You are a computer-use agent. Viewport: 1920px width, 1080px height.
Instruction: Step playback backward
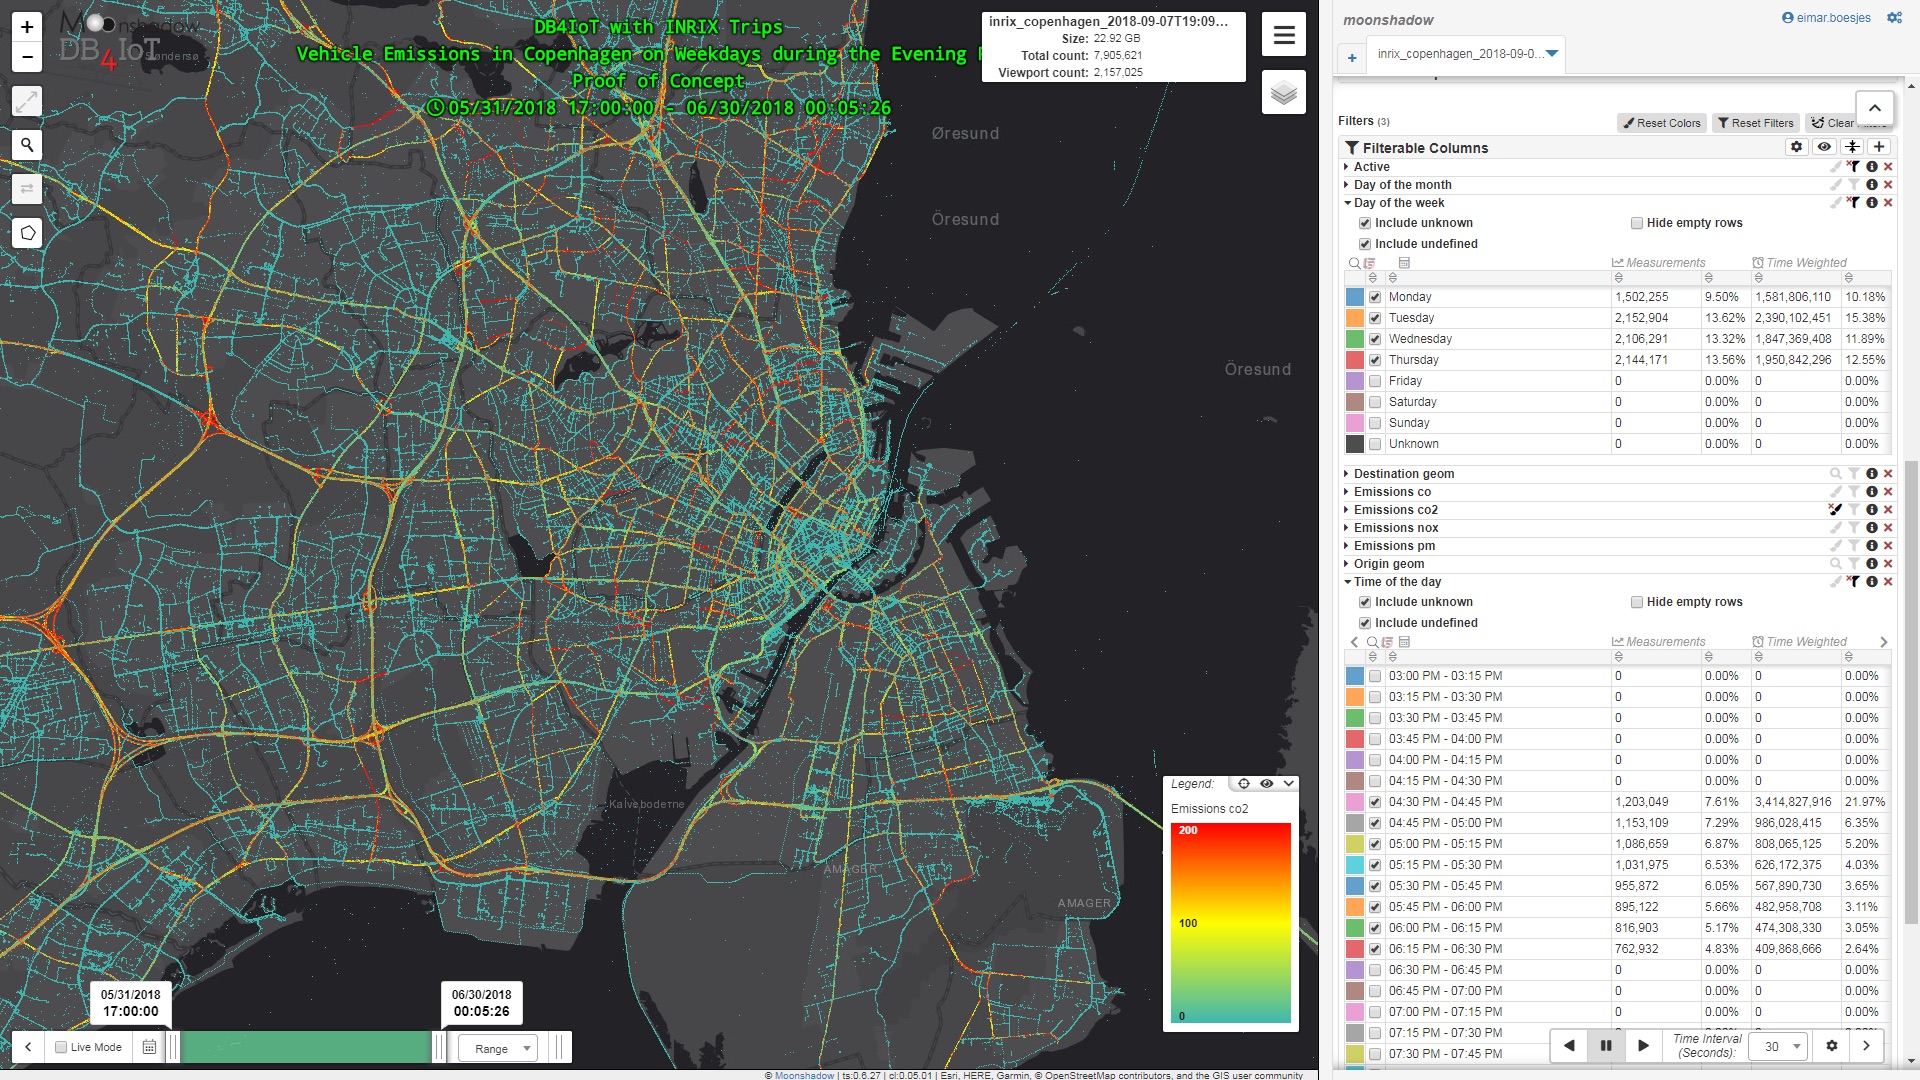tap(1569, 1046)
